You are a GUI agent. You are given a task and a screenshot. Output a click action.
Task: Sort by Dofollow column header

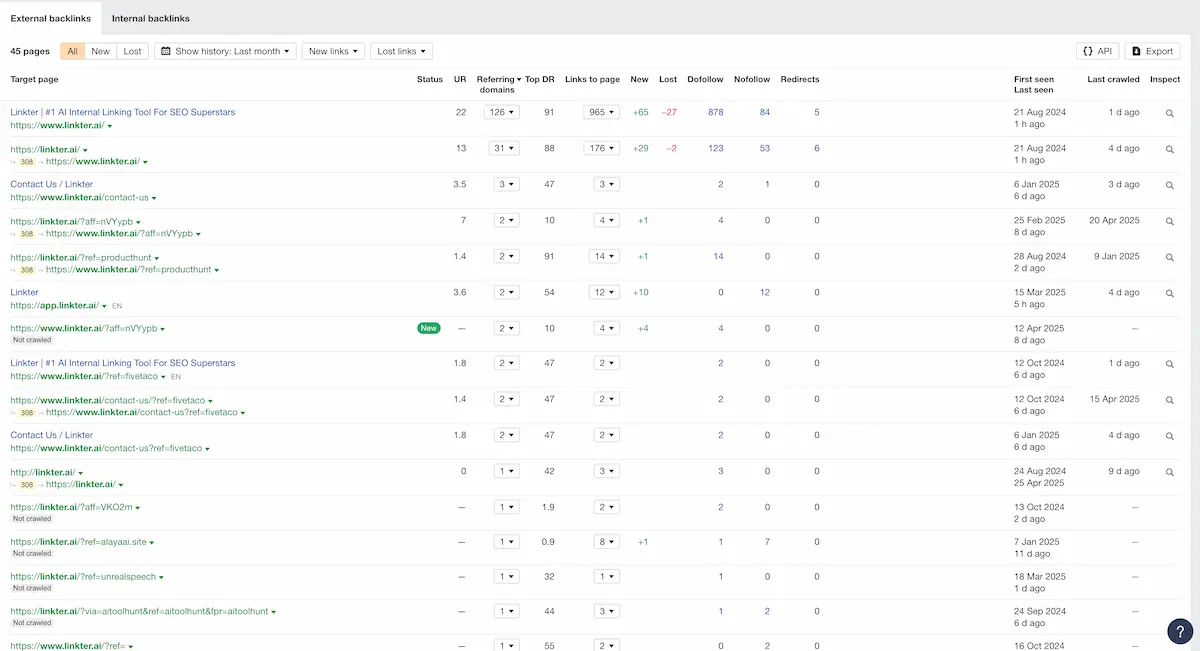point(705,79)
